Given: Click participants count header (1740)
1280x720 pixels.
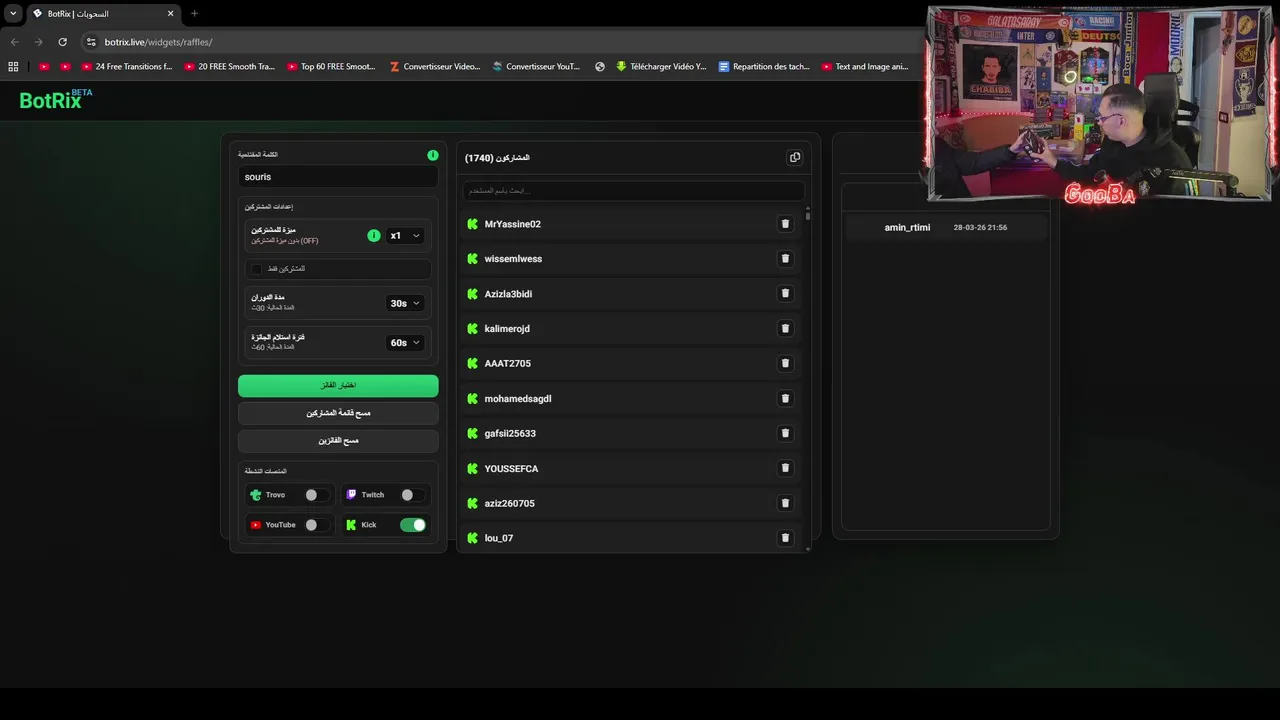Looking at the screenshot, I should [x=497, y=158].
